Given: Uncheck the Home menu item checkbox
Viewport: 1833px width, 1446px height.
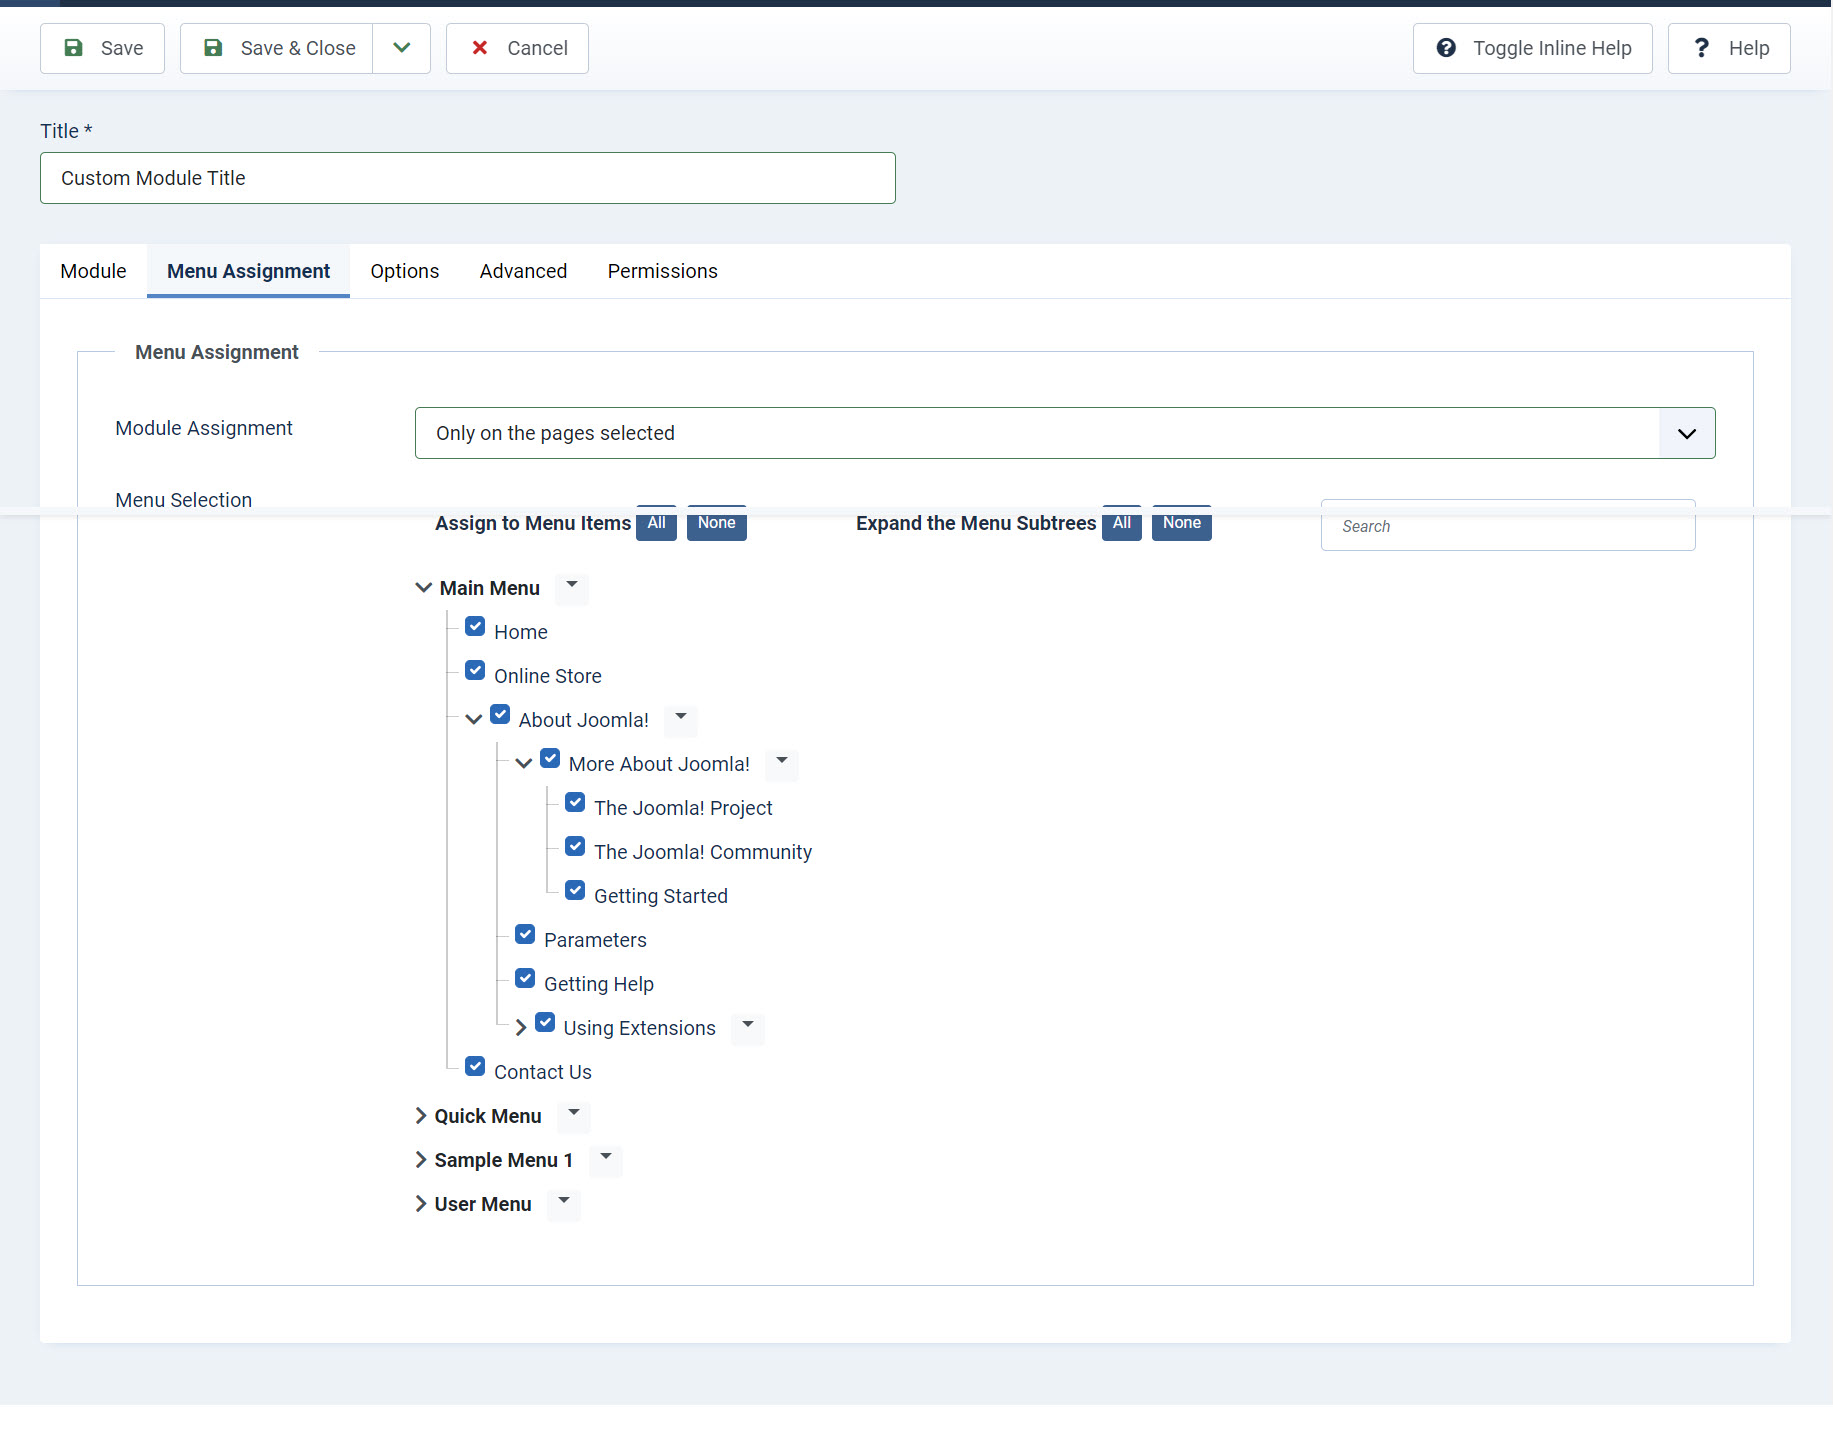Looking at the screenshot, I should (476, 627).
